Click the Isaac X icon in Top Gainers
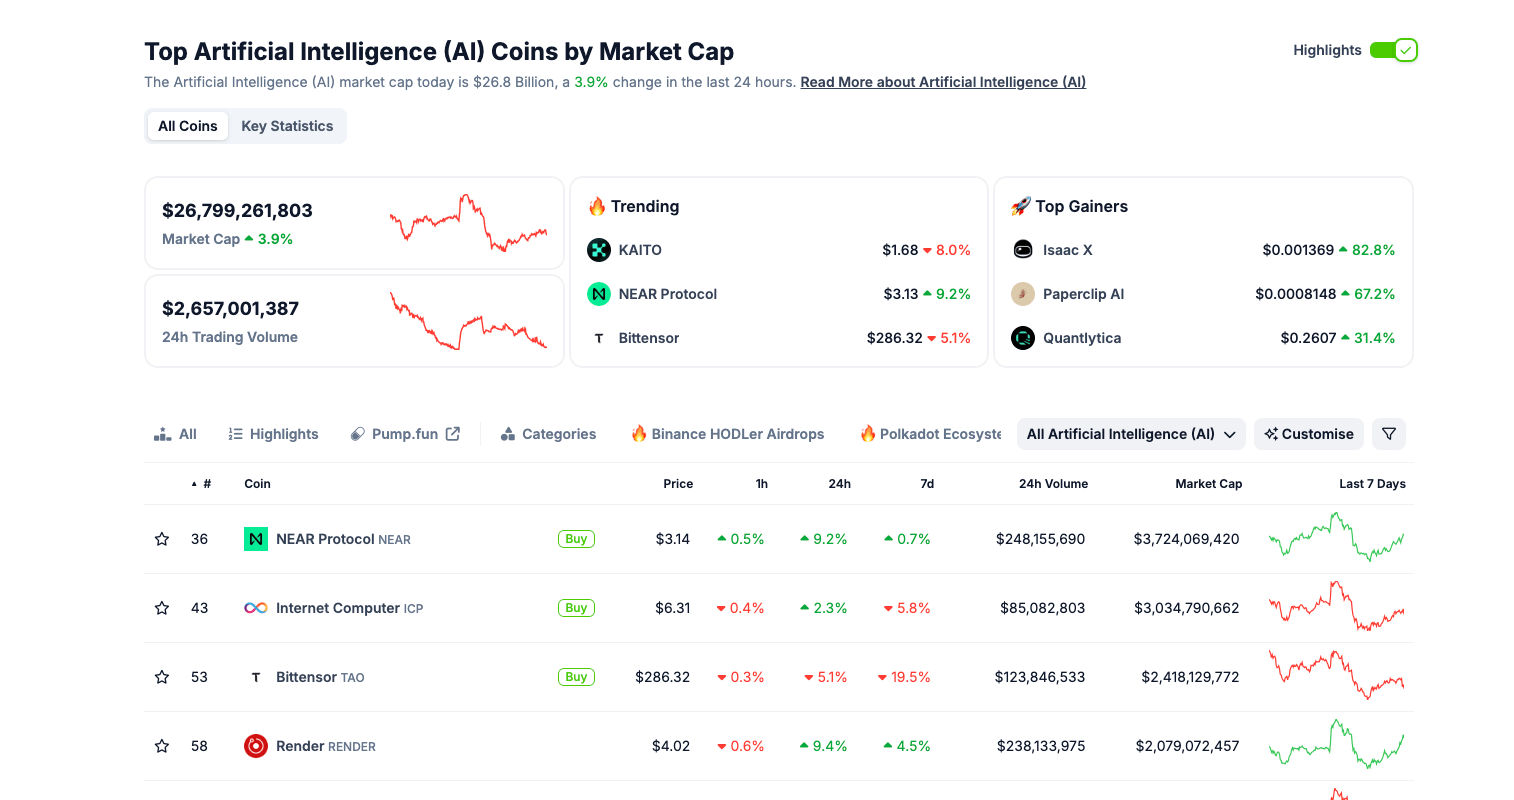 (x=1023, y=250)
